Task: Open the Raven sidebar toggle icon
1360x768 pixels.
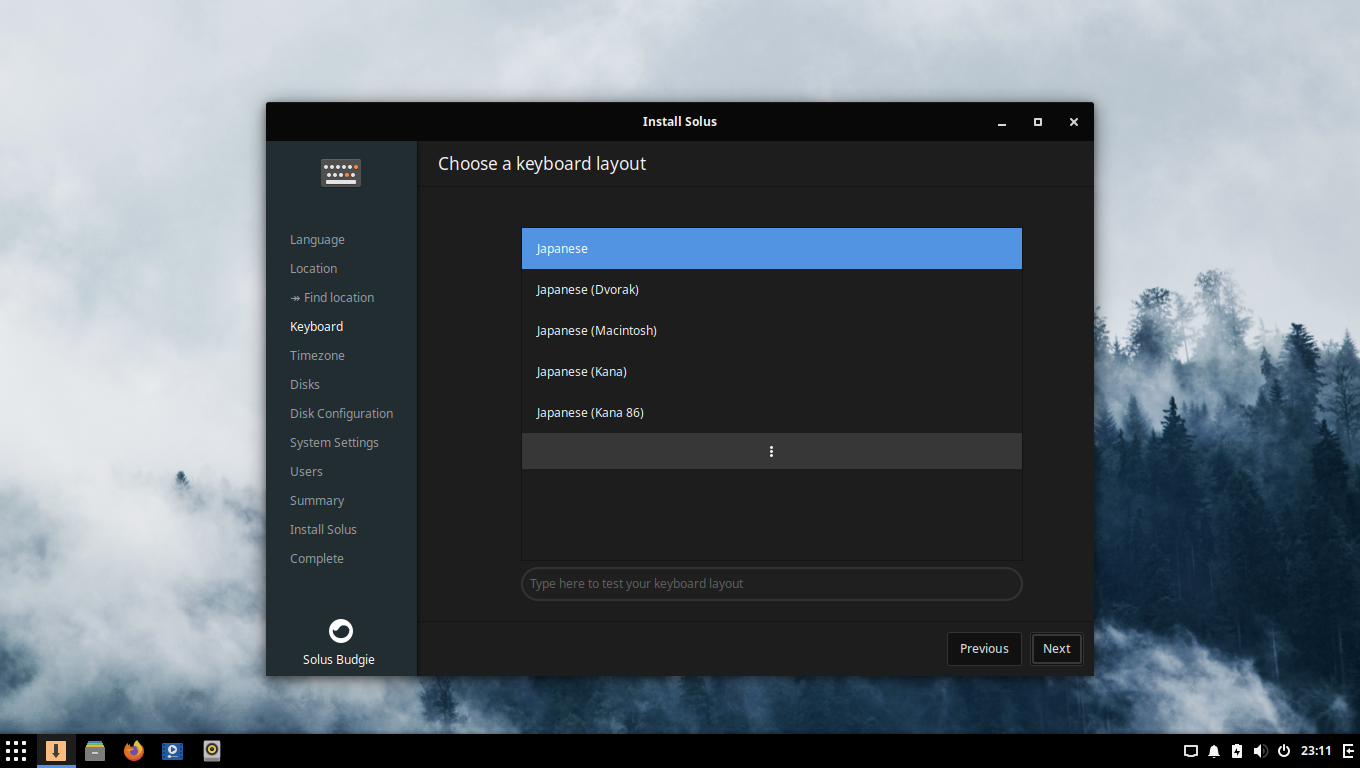Action: tap(1348, 751)
